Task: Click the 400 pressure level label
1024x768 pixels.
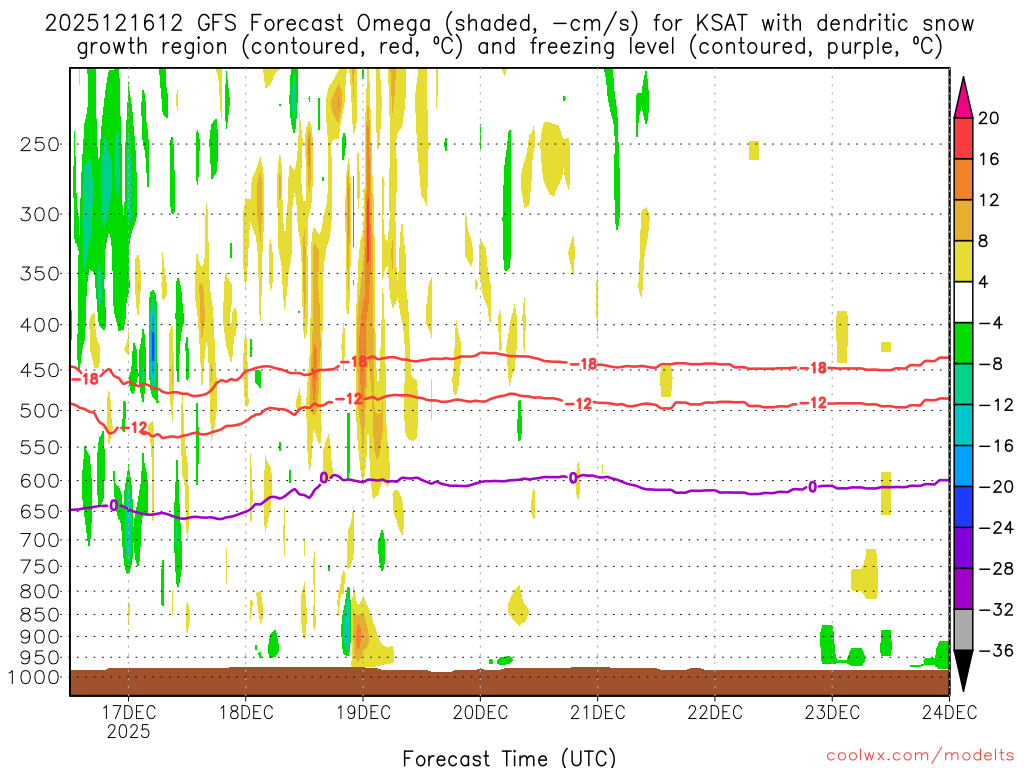Action: [x=40, y=325]
